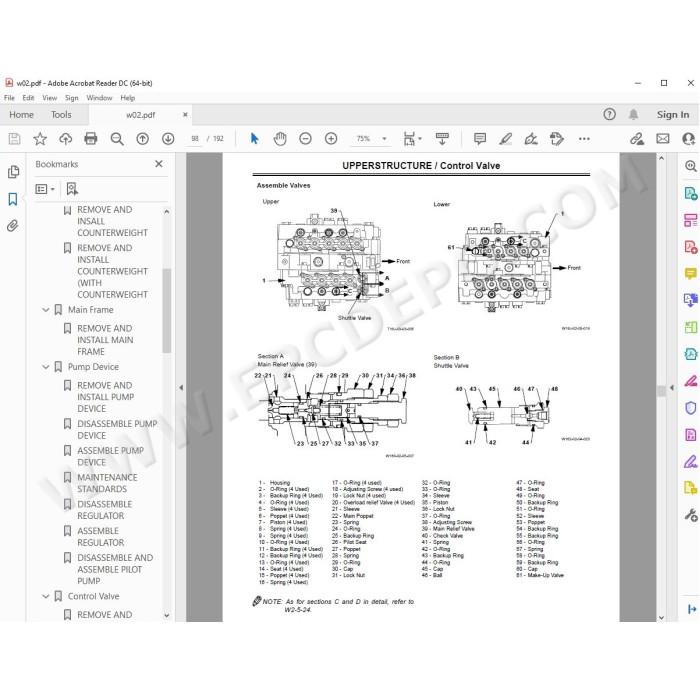Print the document with printer icon

pos(91,139)
